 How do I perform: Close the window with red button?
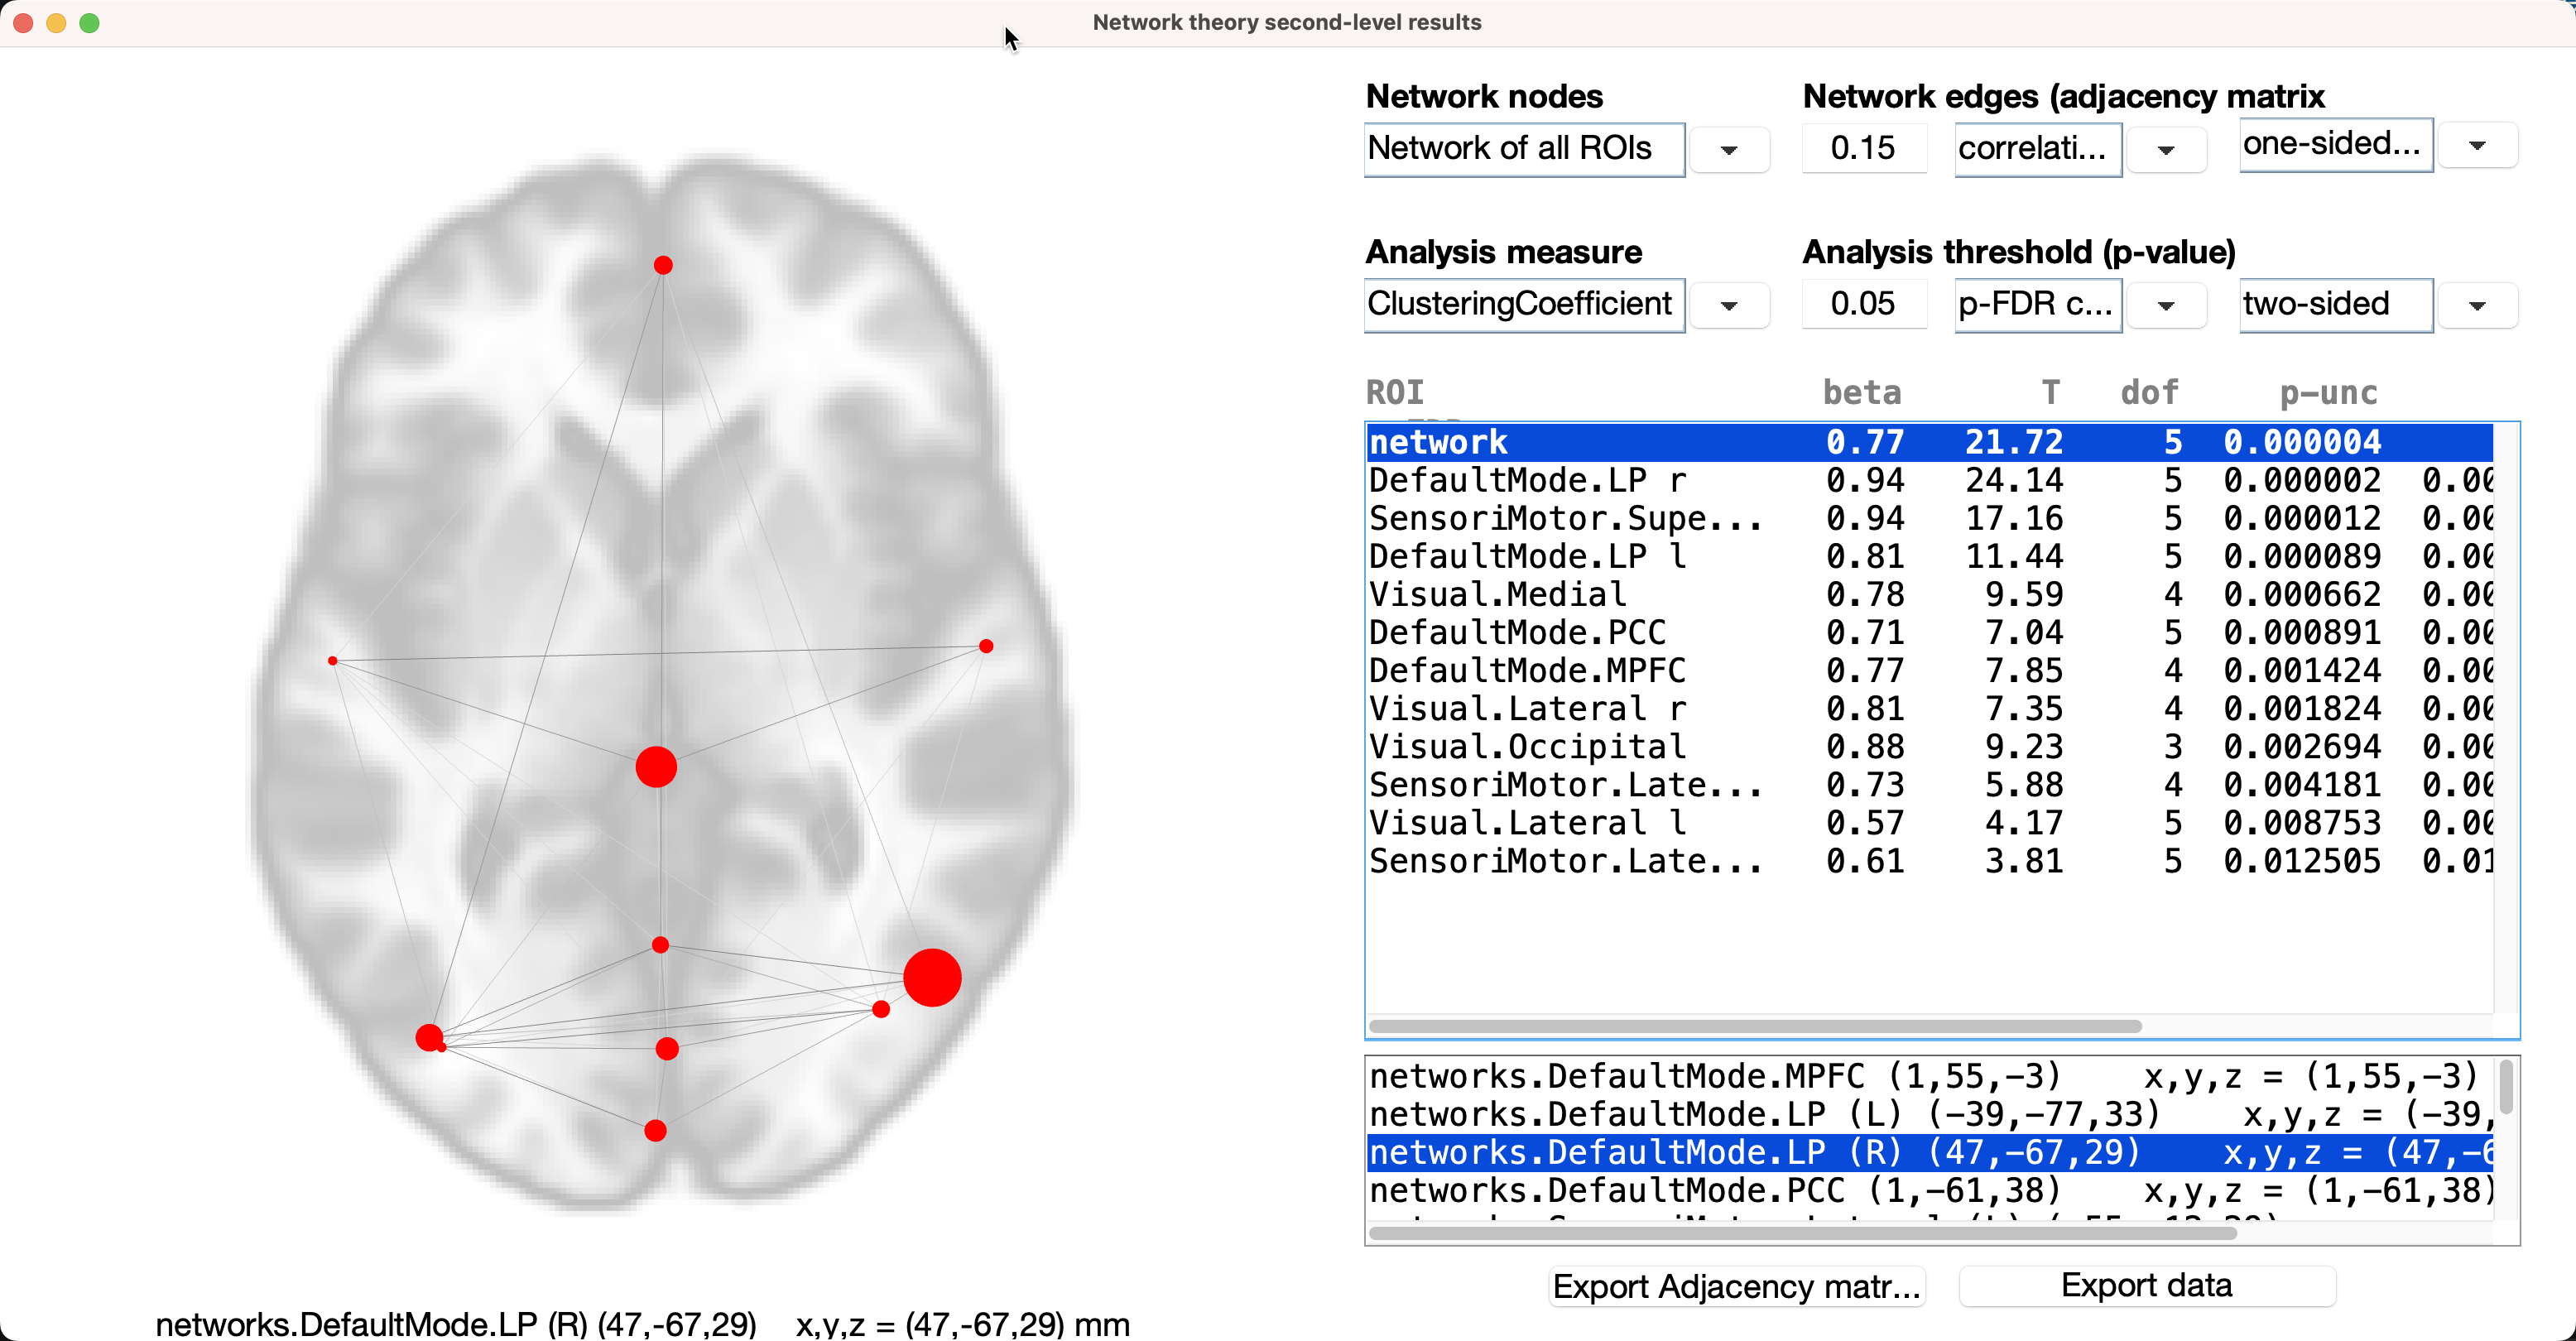[24, 23]
